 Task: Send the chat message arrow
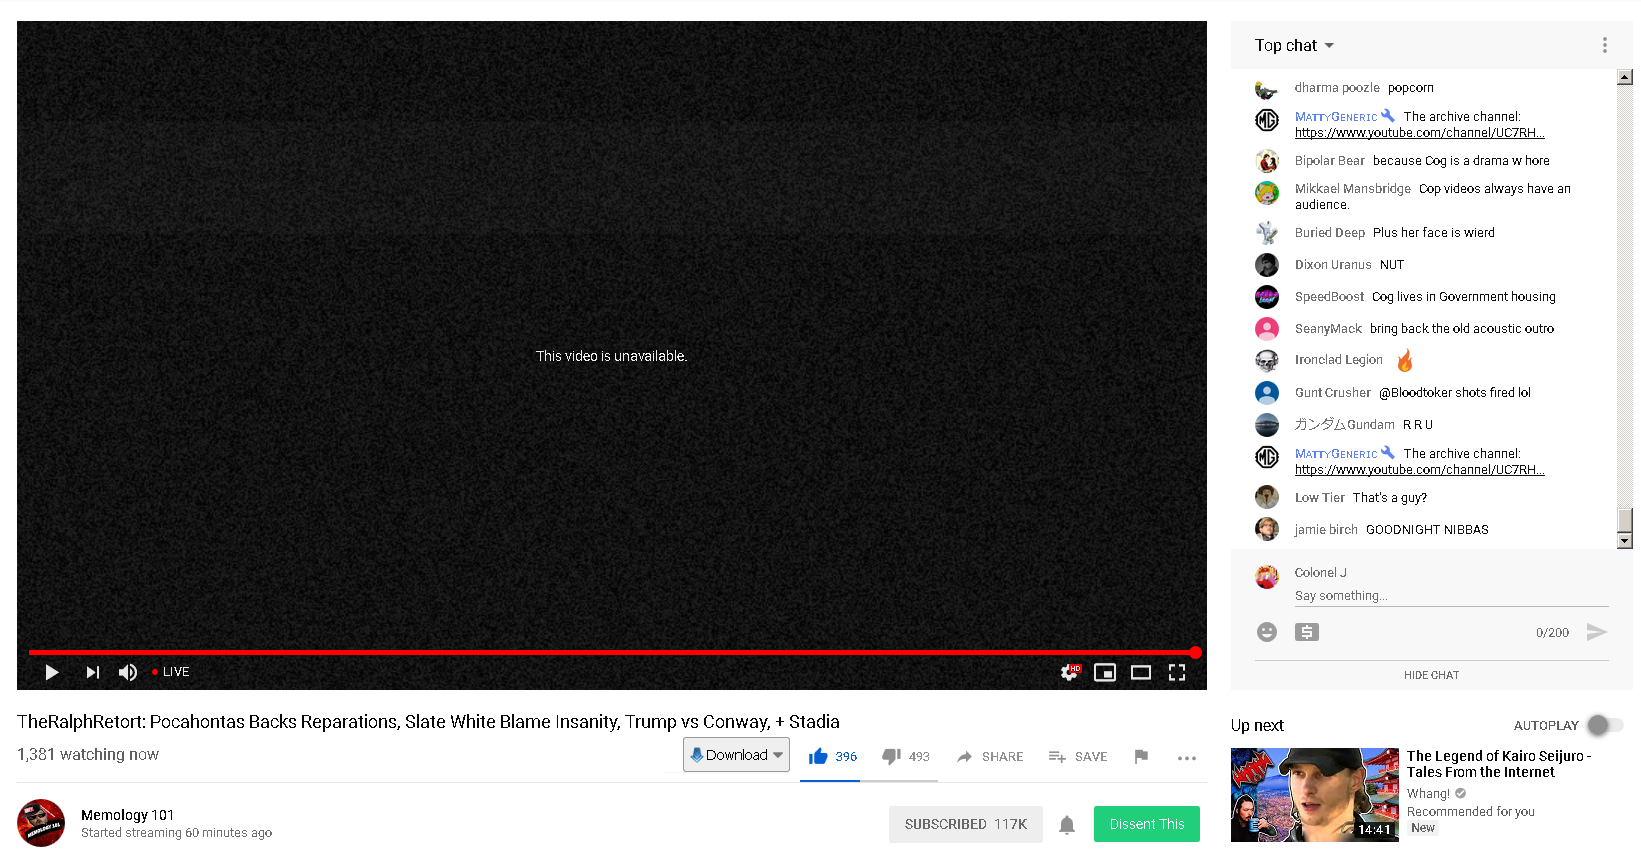1596,632
